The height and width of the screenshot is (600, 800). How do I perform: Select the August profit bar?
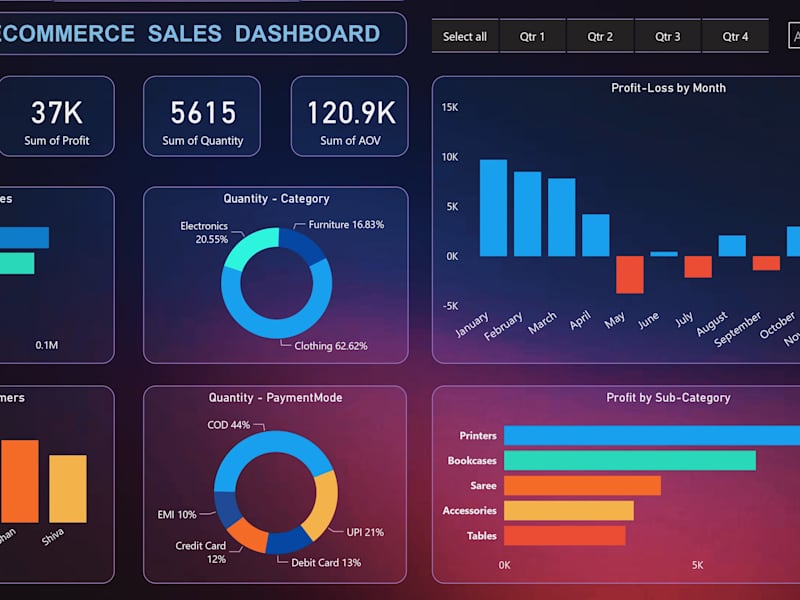tap(732, 245)
